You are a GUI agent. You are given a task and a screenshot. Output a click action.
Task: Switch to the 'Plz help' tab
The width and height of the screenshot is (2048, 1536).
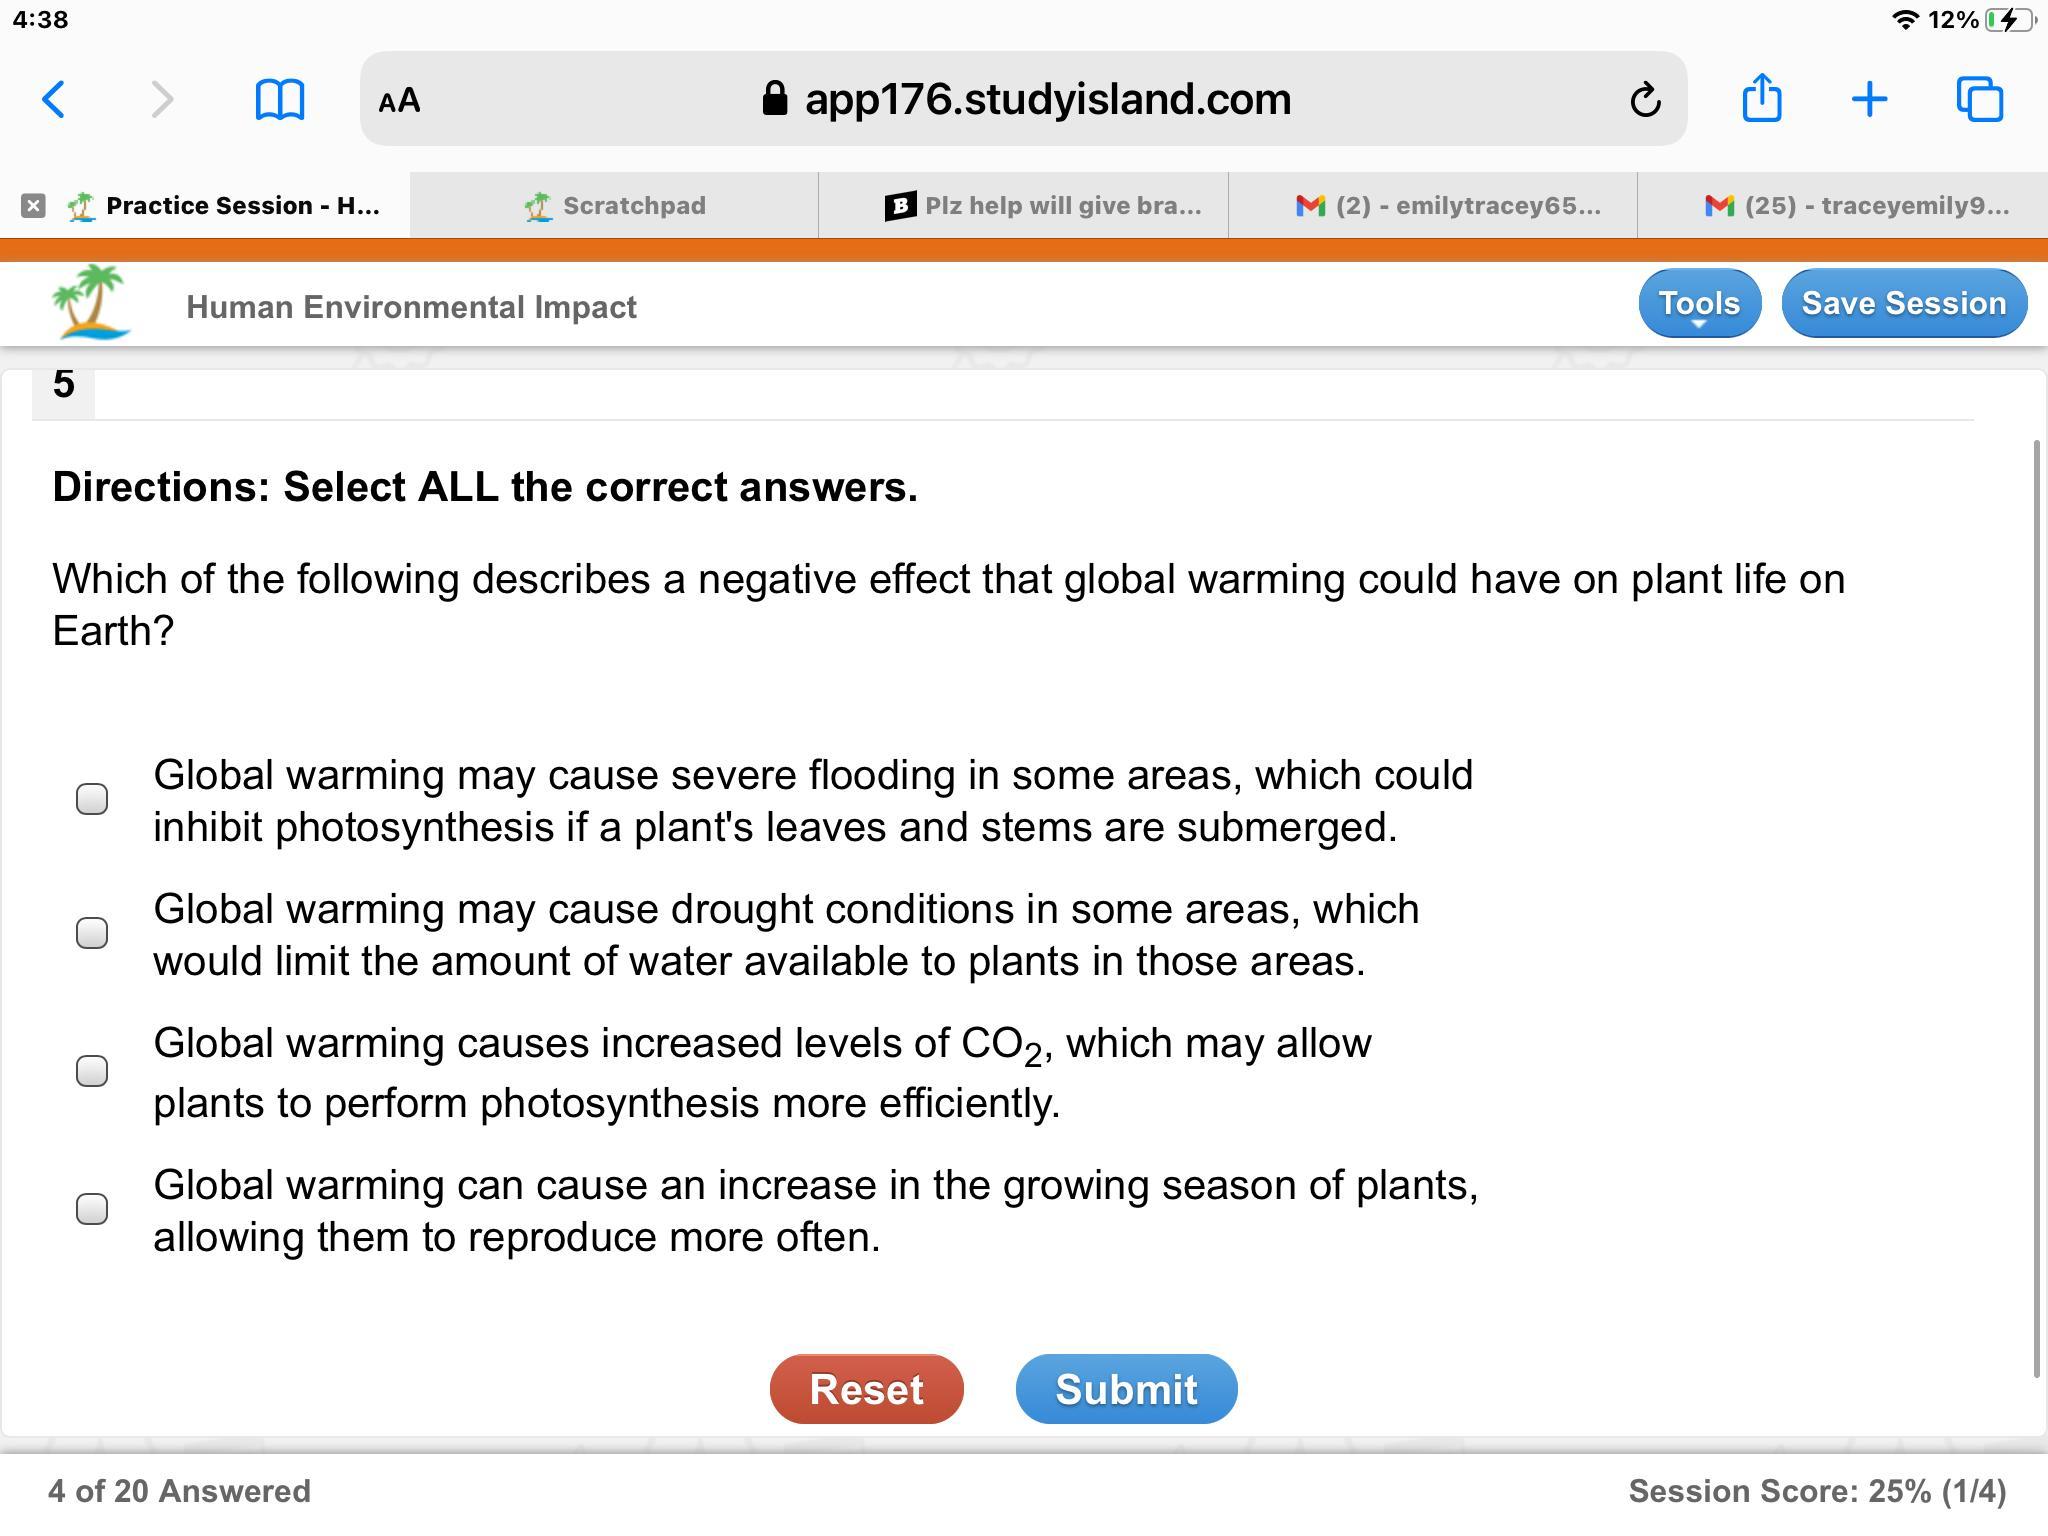click(x=1043, y=206)
